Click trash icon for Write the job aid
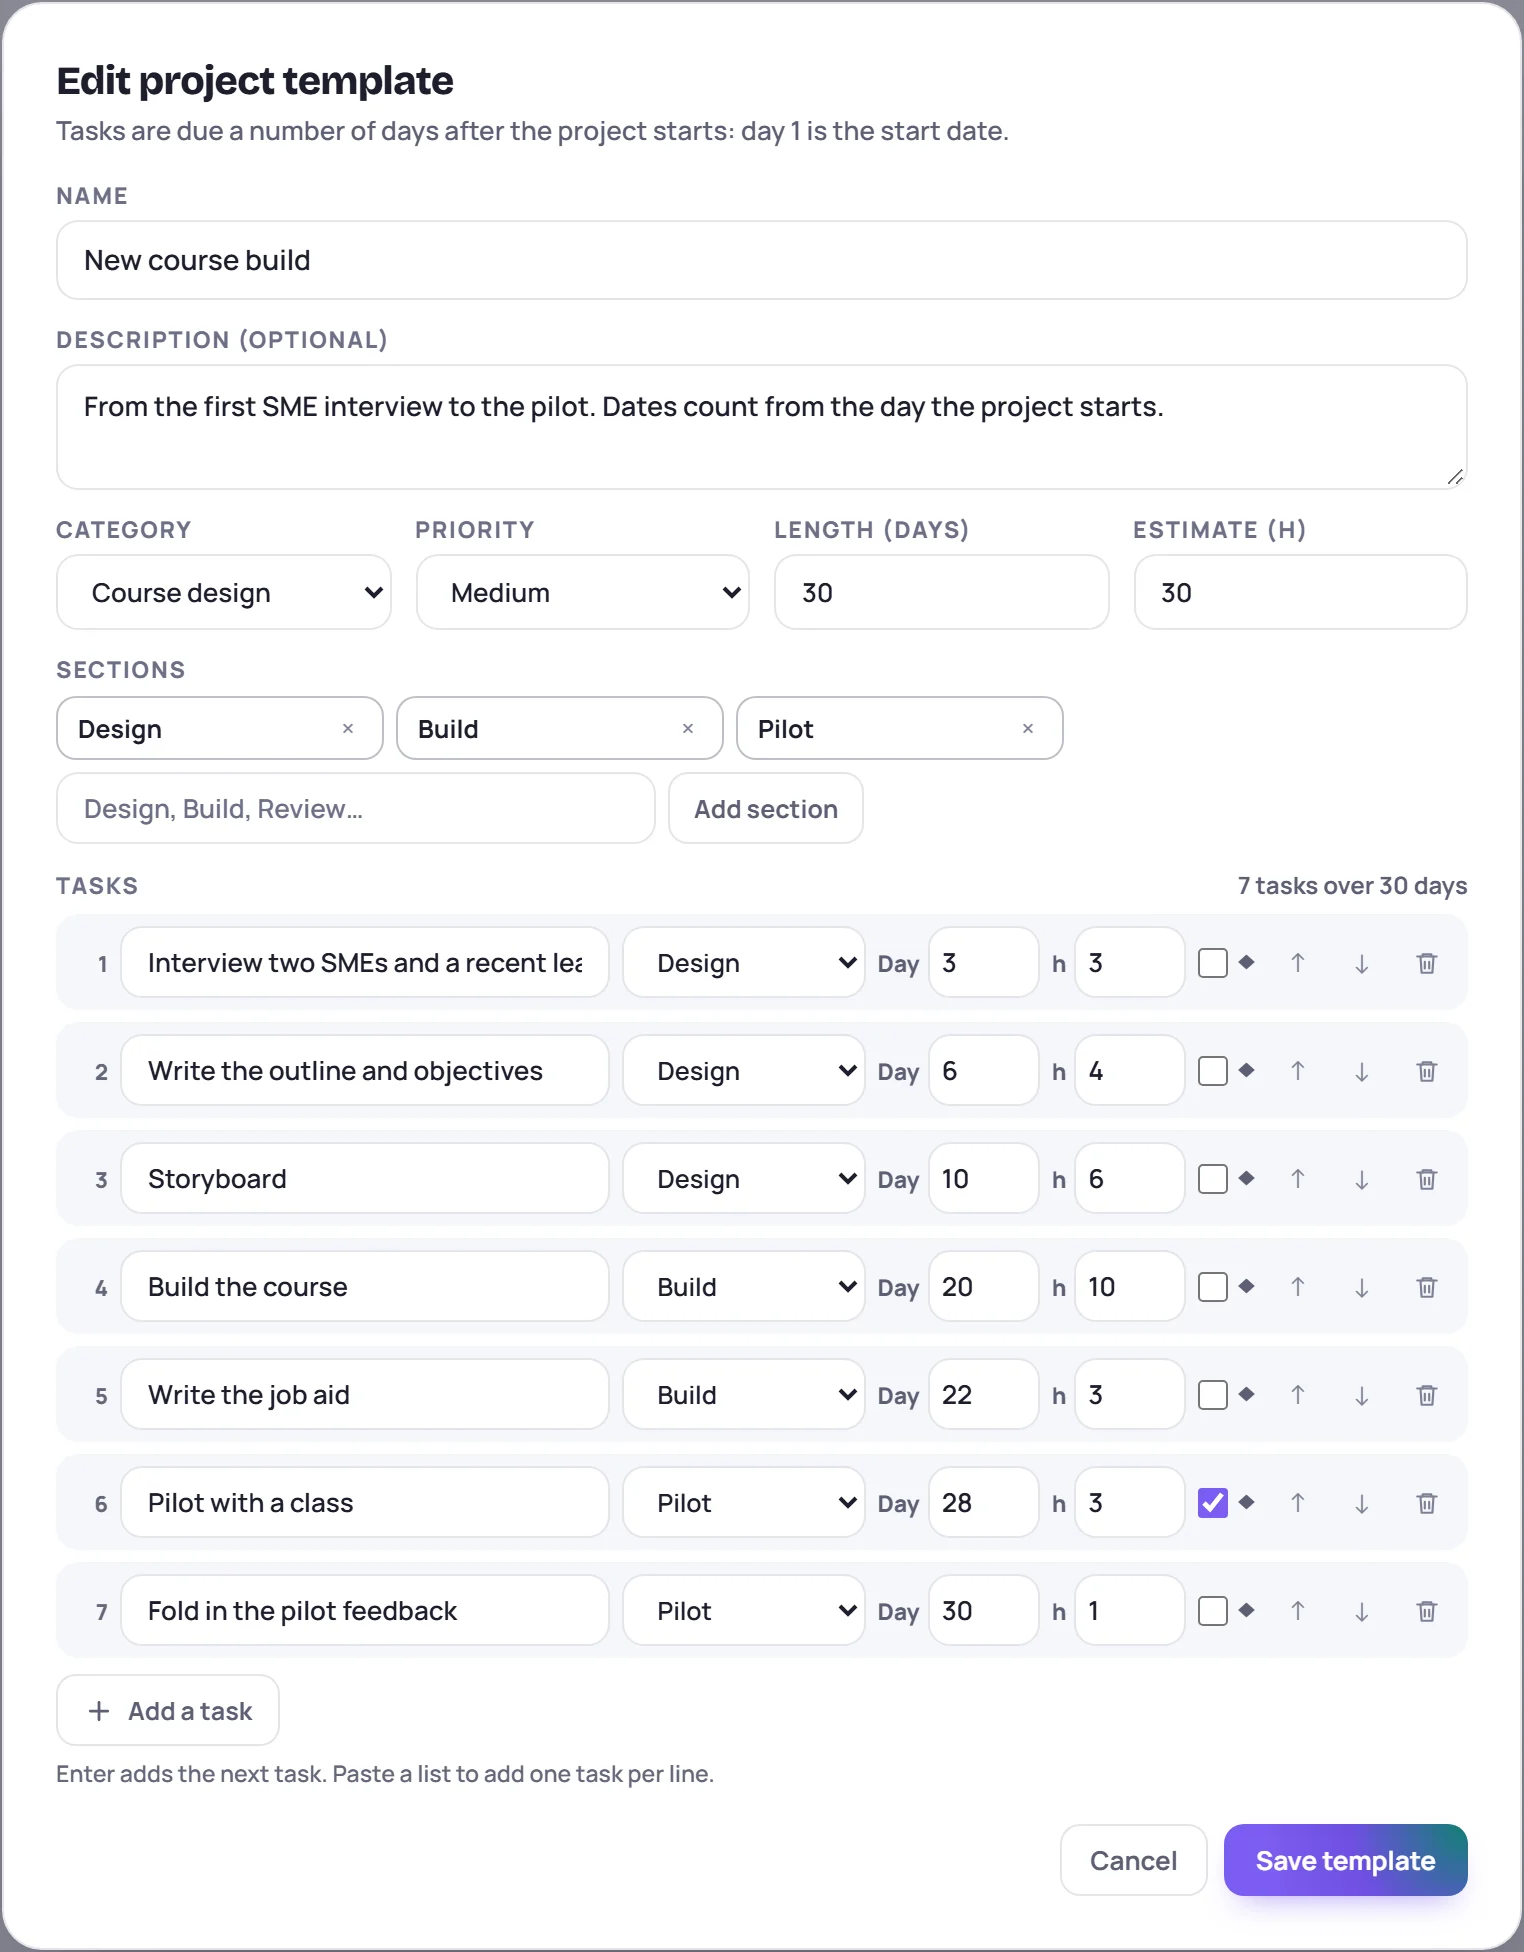Image resolution: width=1524 pixels, height=1952 pixels. 1427,1395
